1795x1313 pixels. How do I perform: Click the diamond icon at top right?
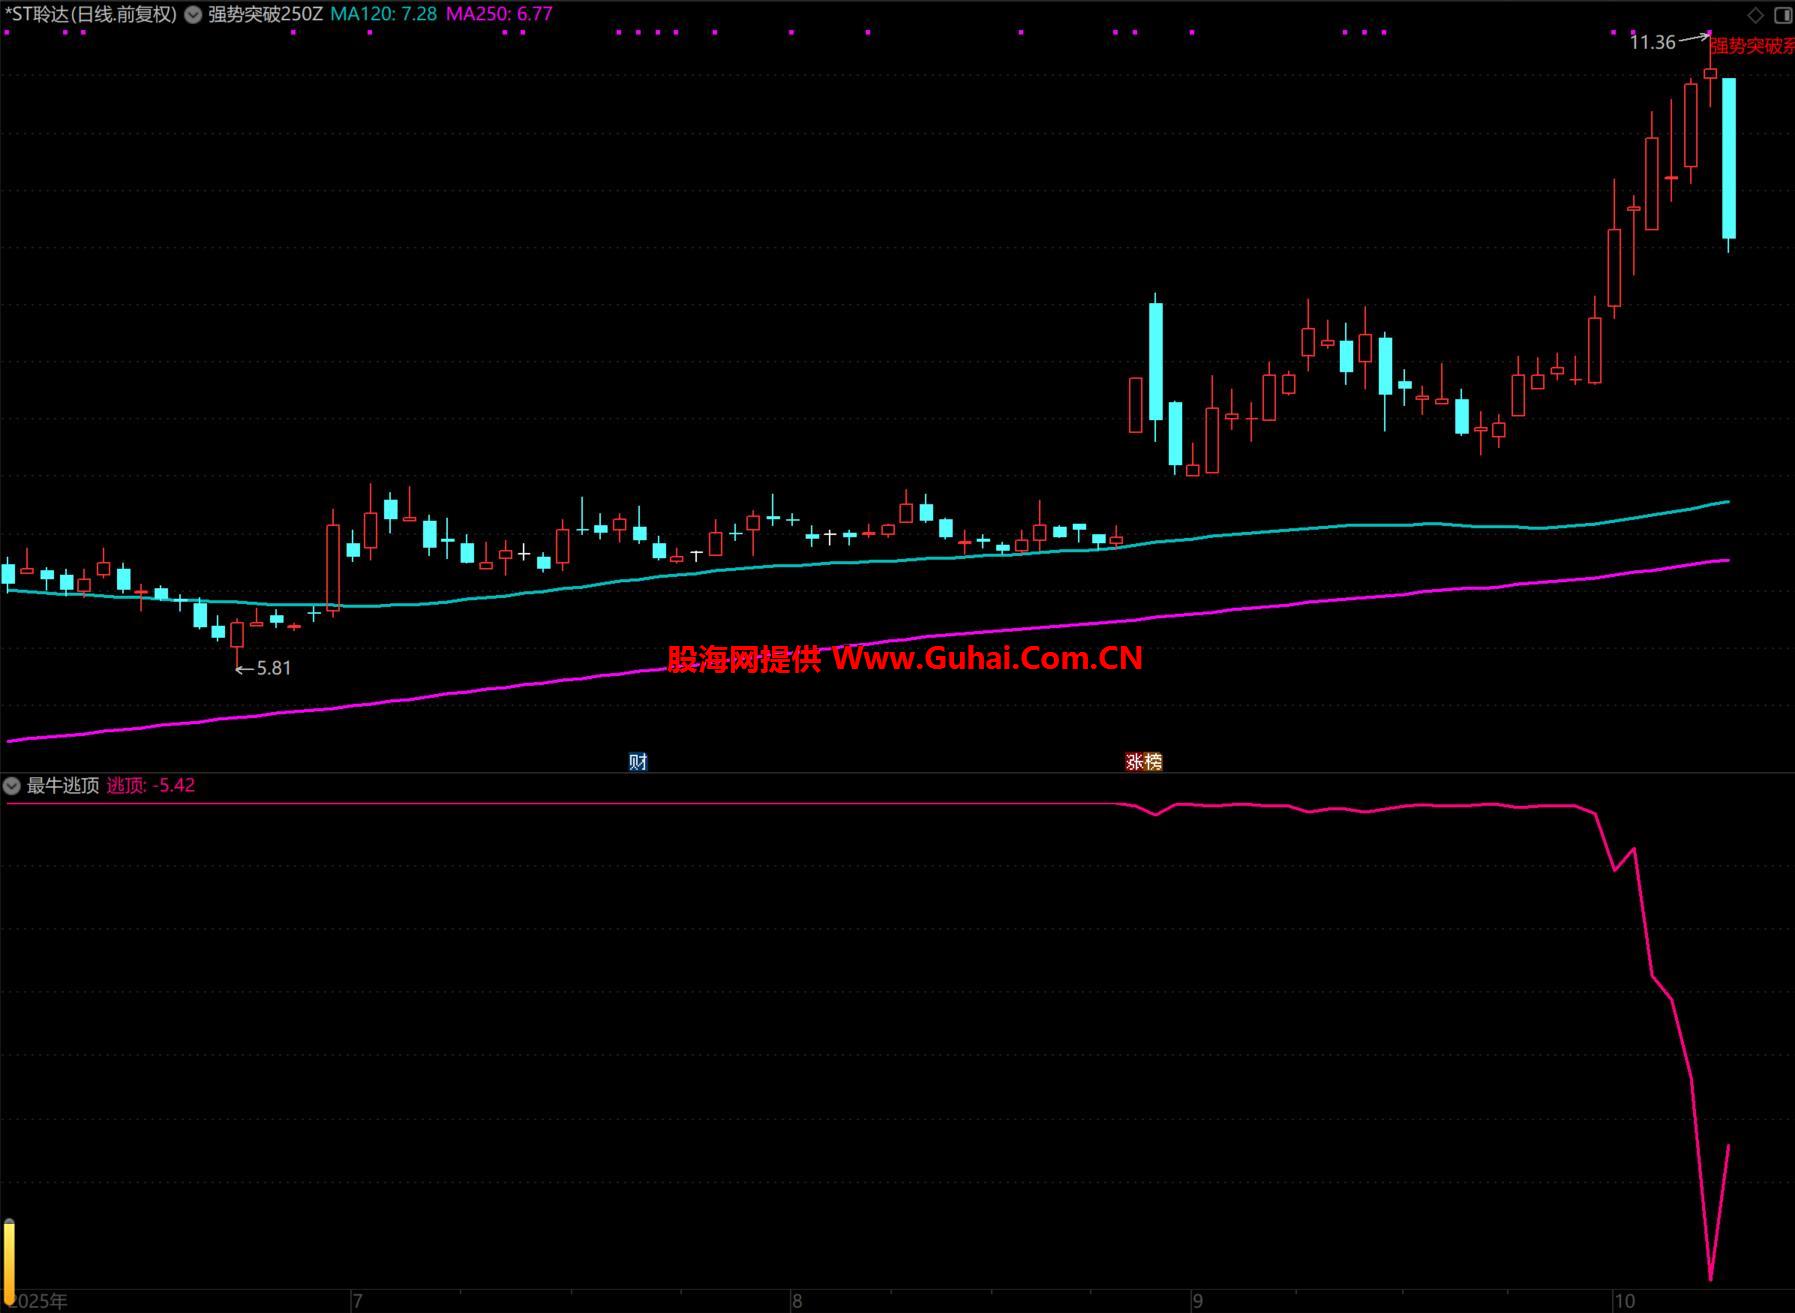coord(1755,15)
